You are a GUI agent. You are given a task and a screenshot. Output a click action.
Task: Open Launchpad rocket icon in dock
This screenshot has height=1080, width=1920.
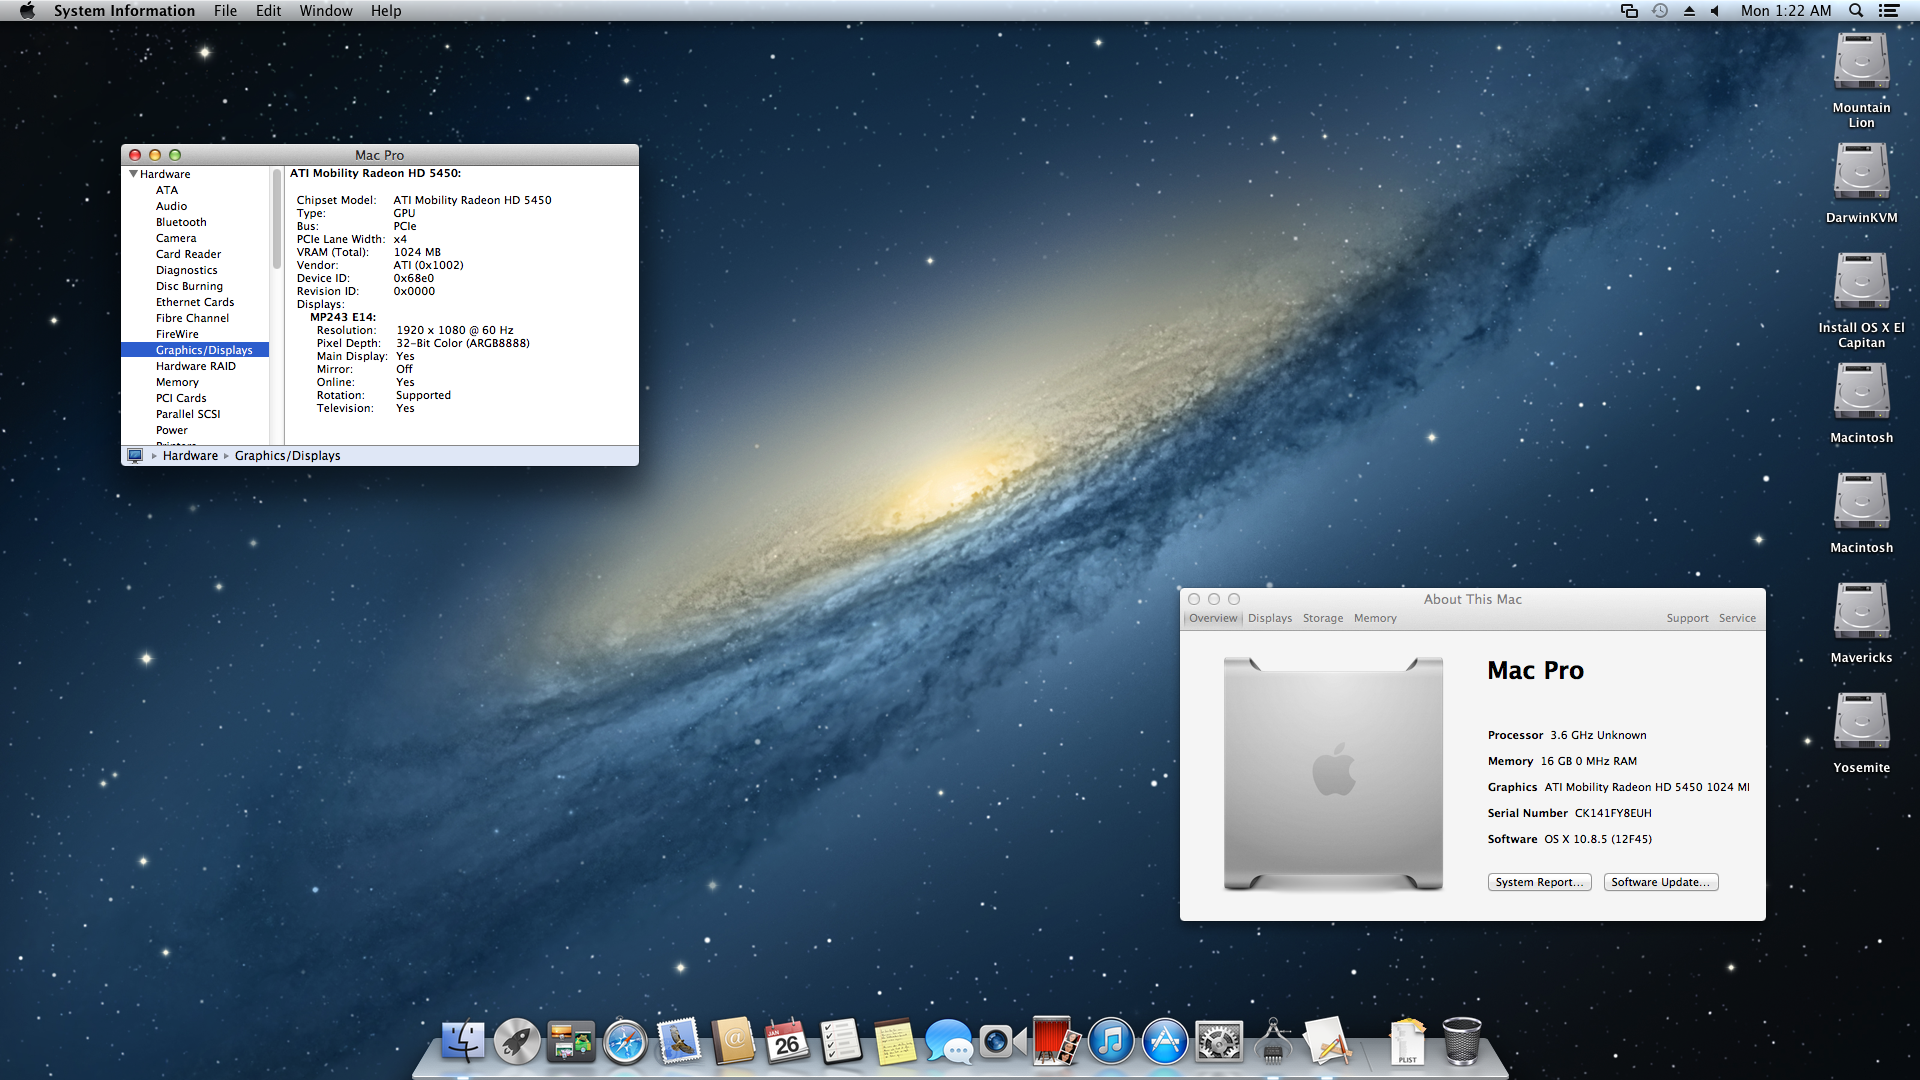[x=517, y=1042]
